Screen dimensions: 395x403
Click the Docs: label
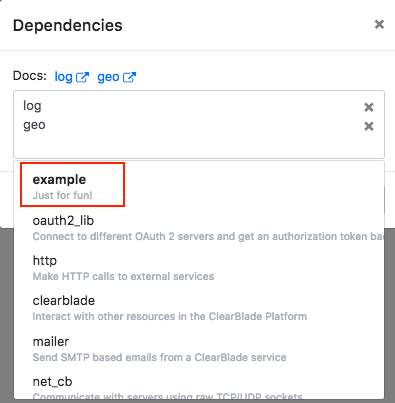tap(30, 76)
